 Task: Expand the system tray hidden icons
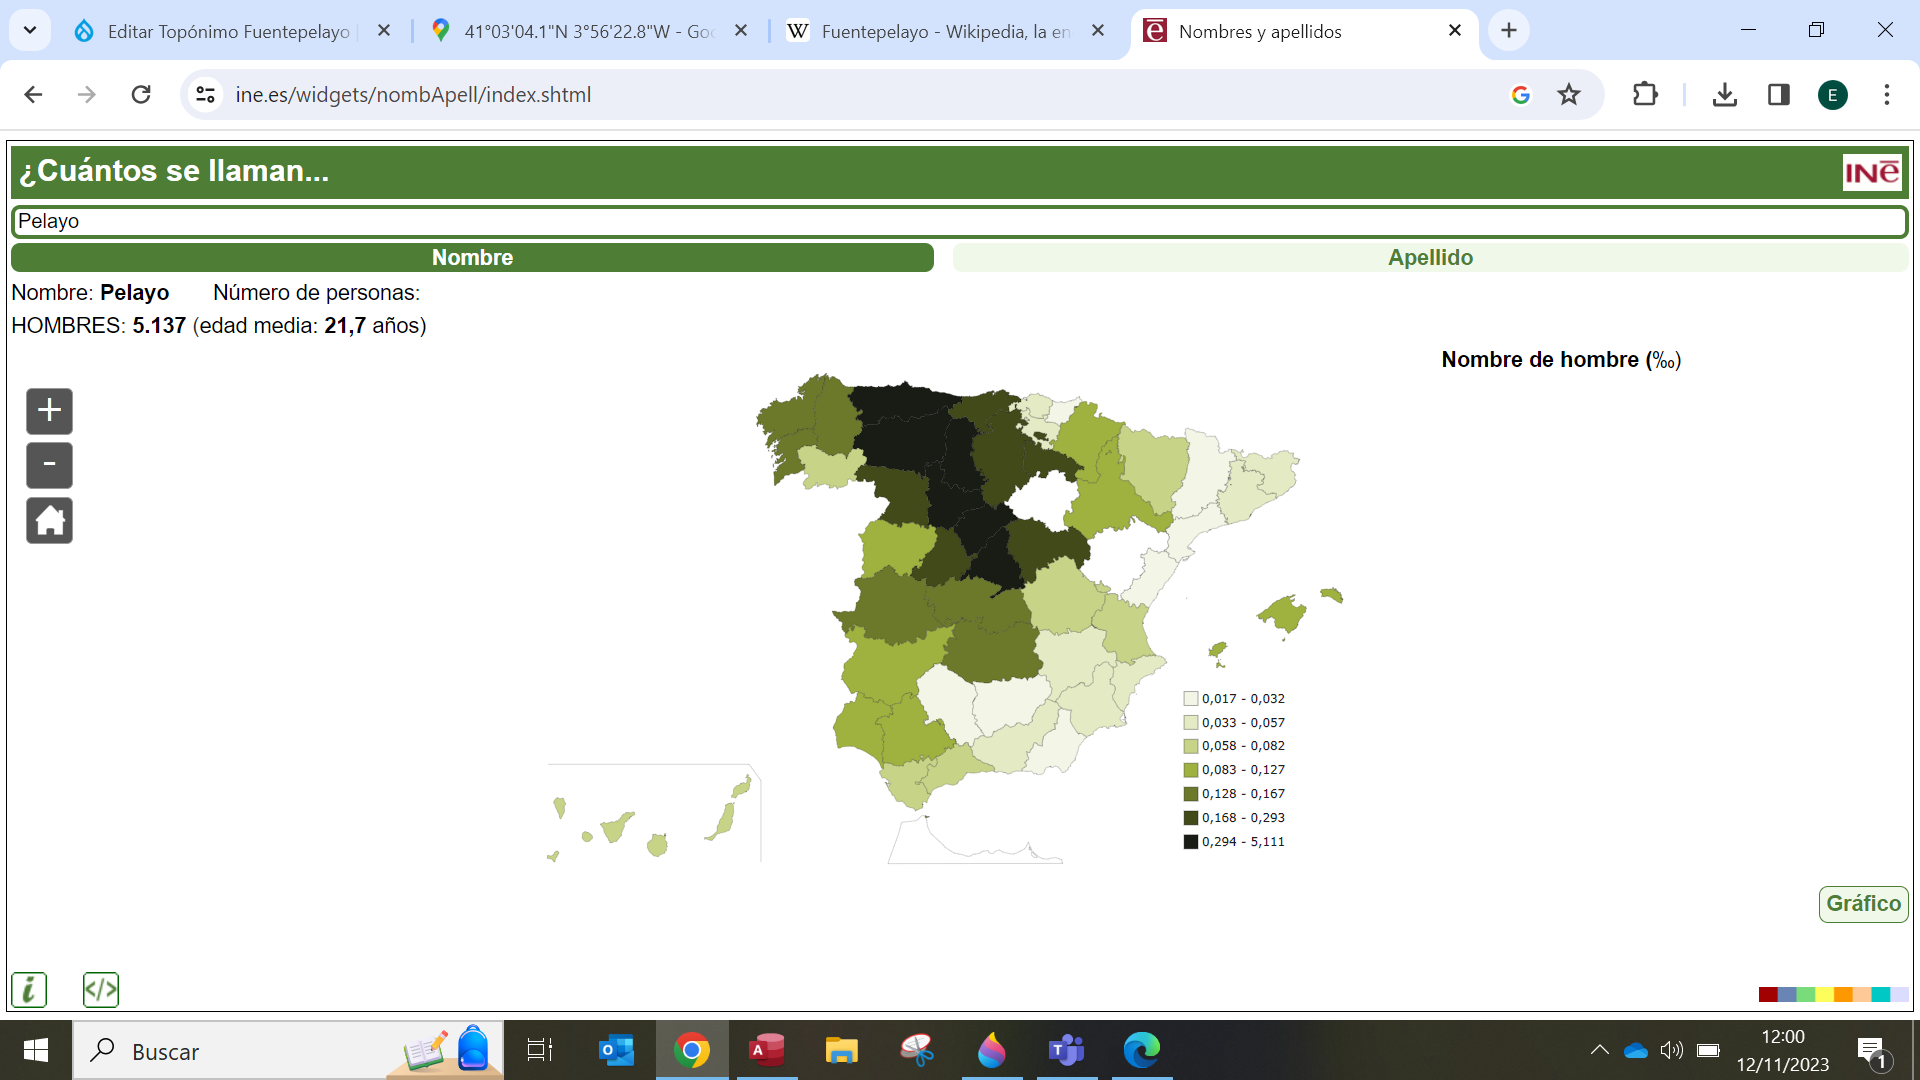[x=1599, y=1050]
